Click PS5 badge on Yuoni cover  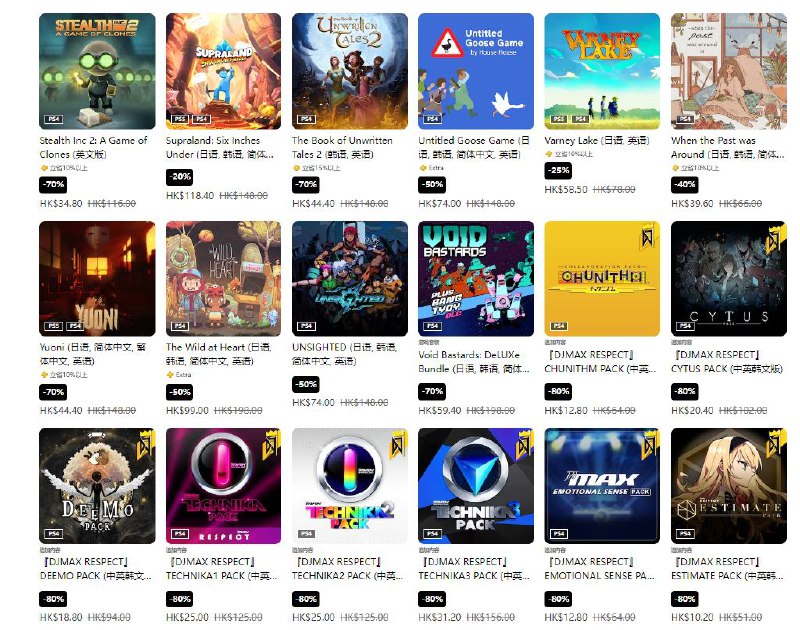53,326
